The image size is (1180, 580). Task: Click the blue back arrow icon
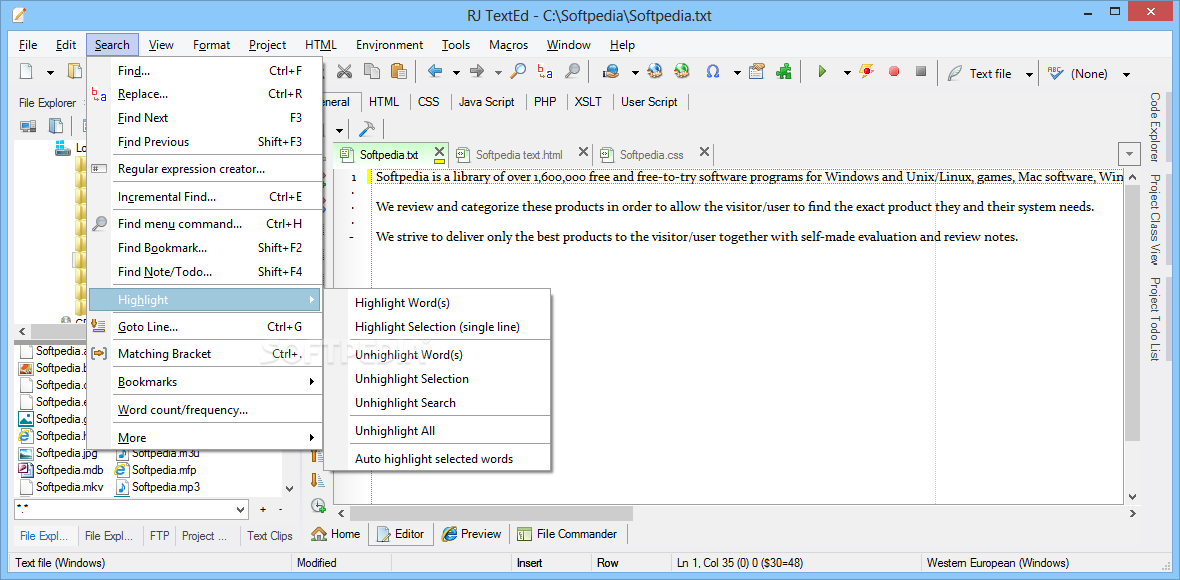[435, 71]
